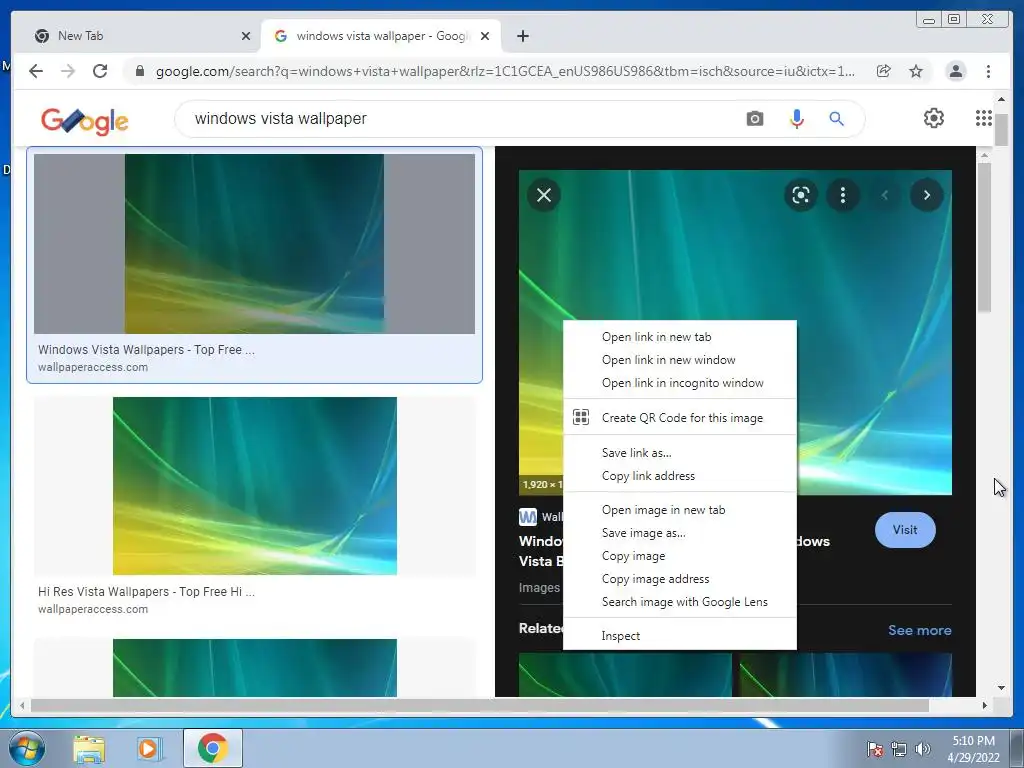Go to the next image with right chevron
Image resolution: width=1024 pixels, height=768 pixels.
tap(927, 195)
